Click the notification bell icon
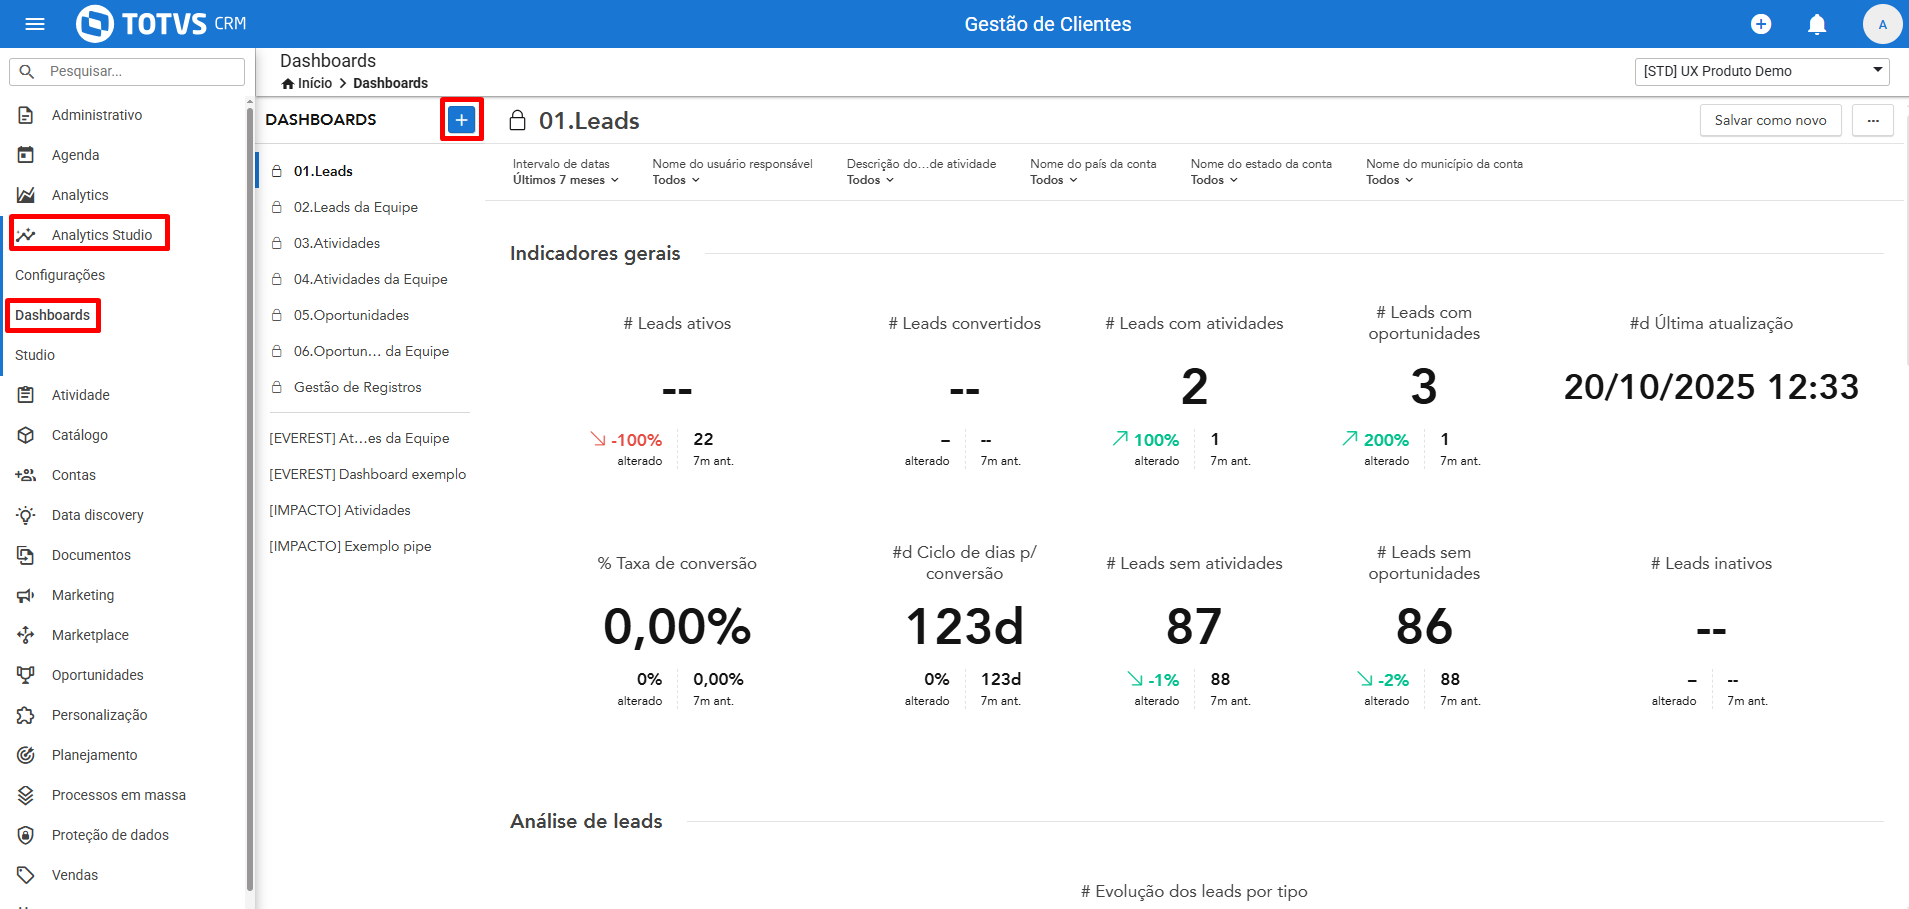1909x909 pixels. [1817, 24]
